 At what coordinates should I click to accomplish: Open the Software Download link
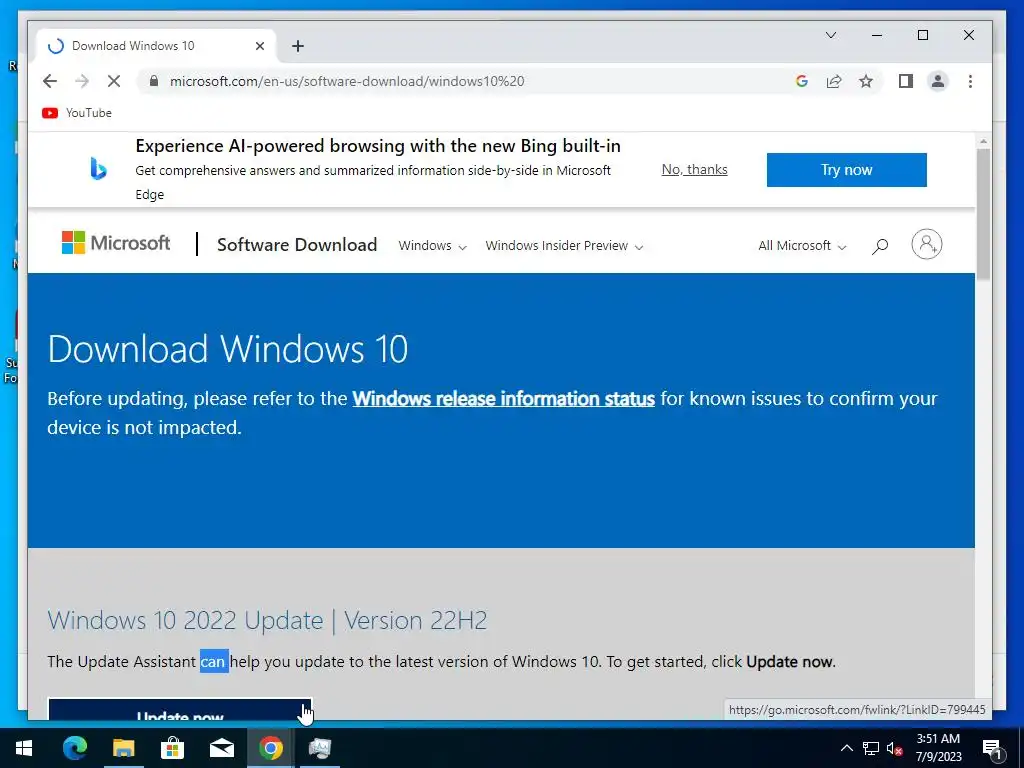pos(297,244)
